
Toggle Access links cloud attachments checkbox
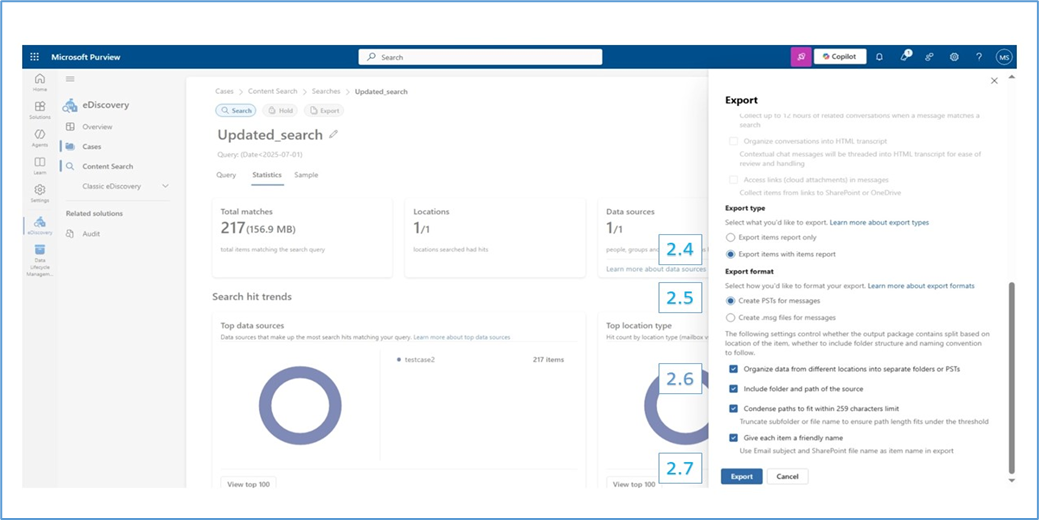(734, 180)
